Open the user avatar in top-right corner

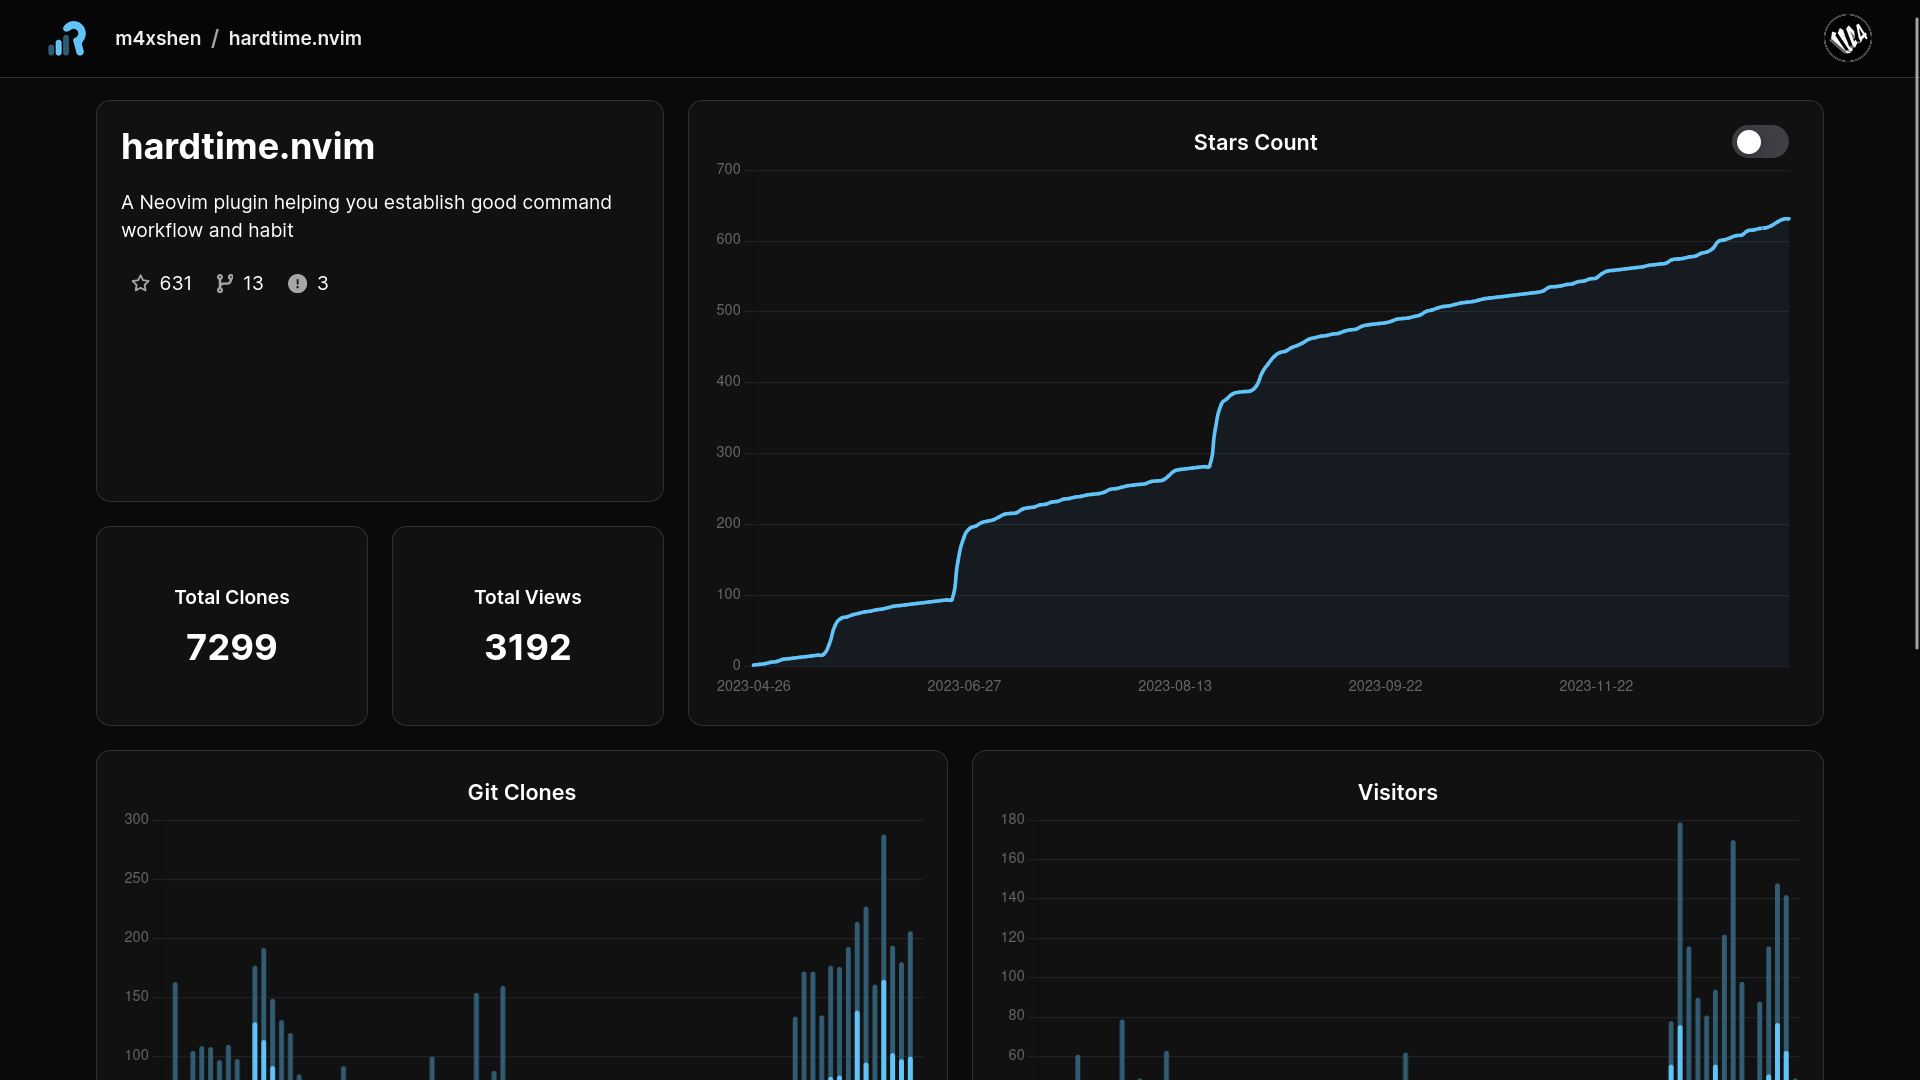pos(1847,38)
